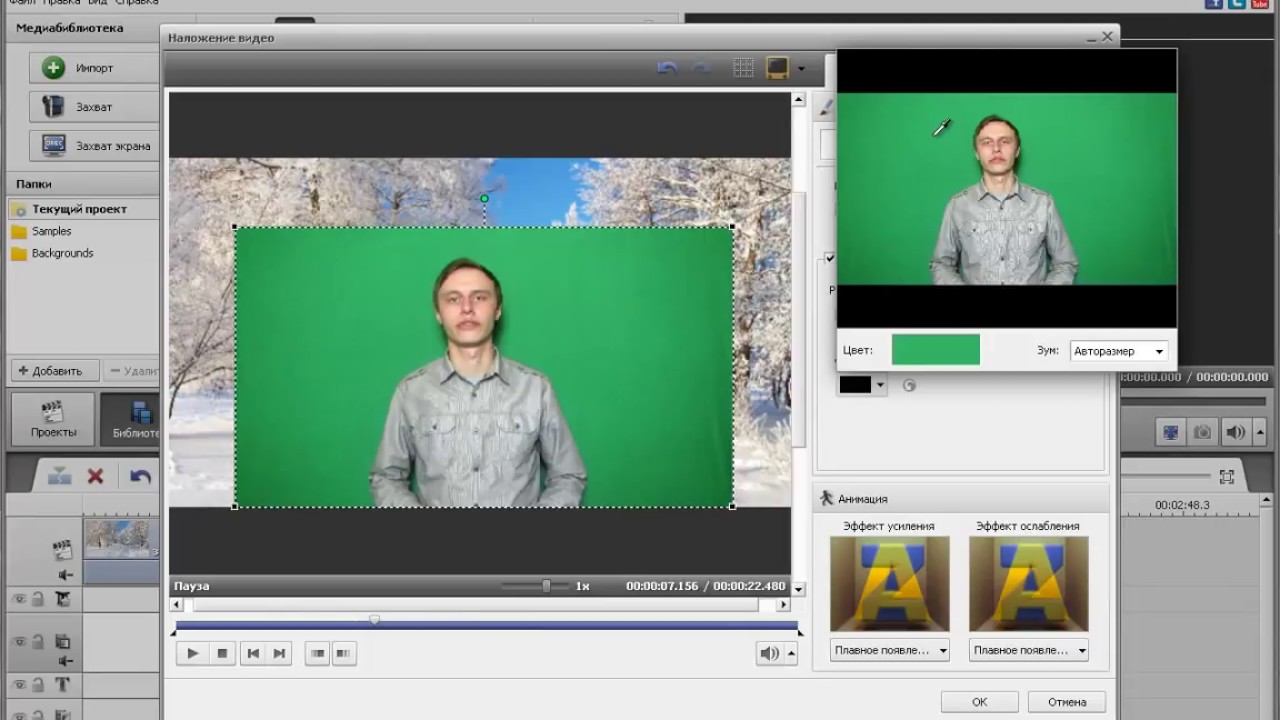Go to previous frame in overlay preview
This screenshot has width=1280, height=720.
click(253, 653)
